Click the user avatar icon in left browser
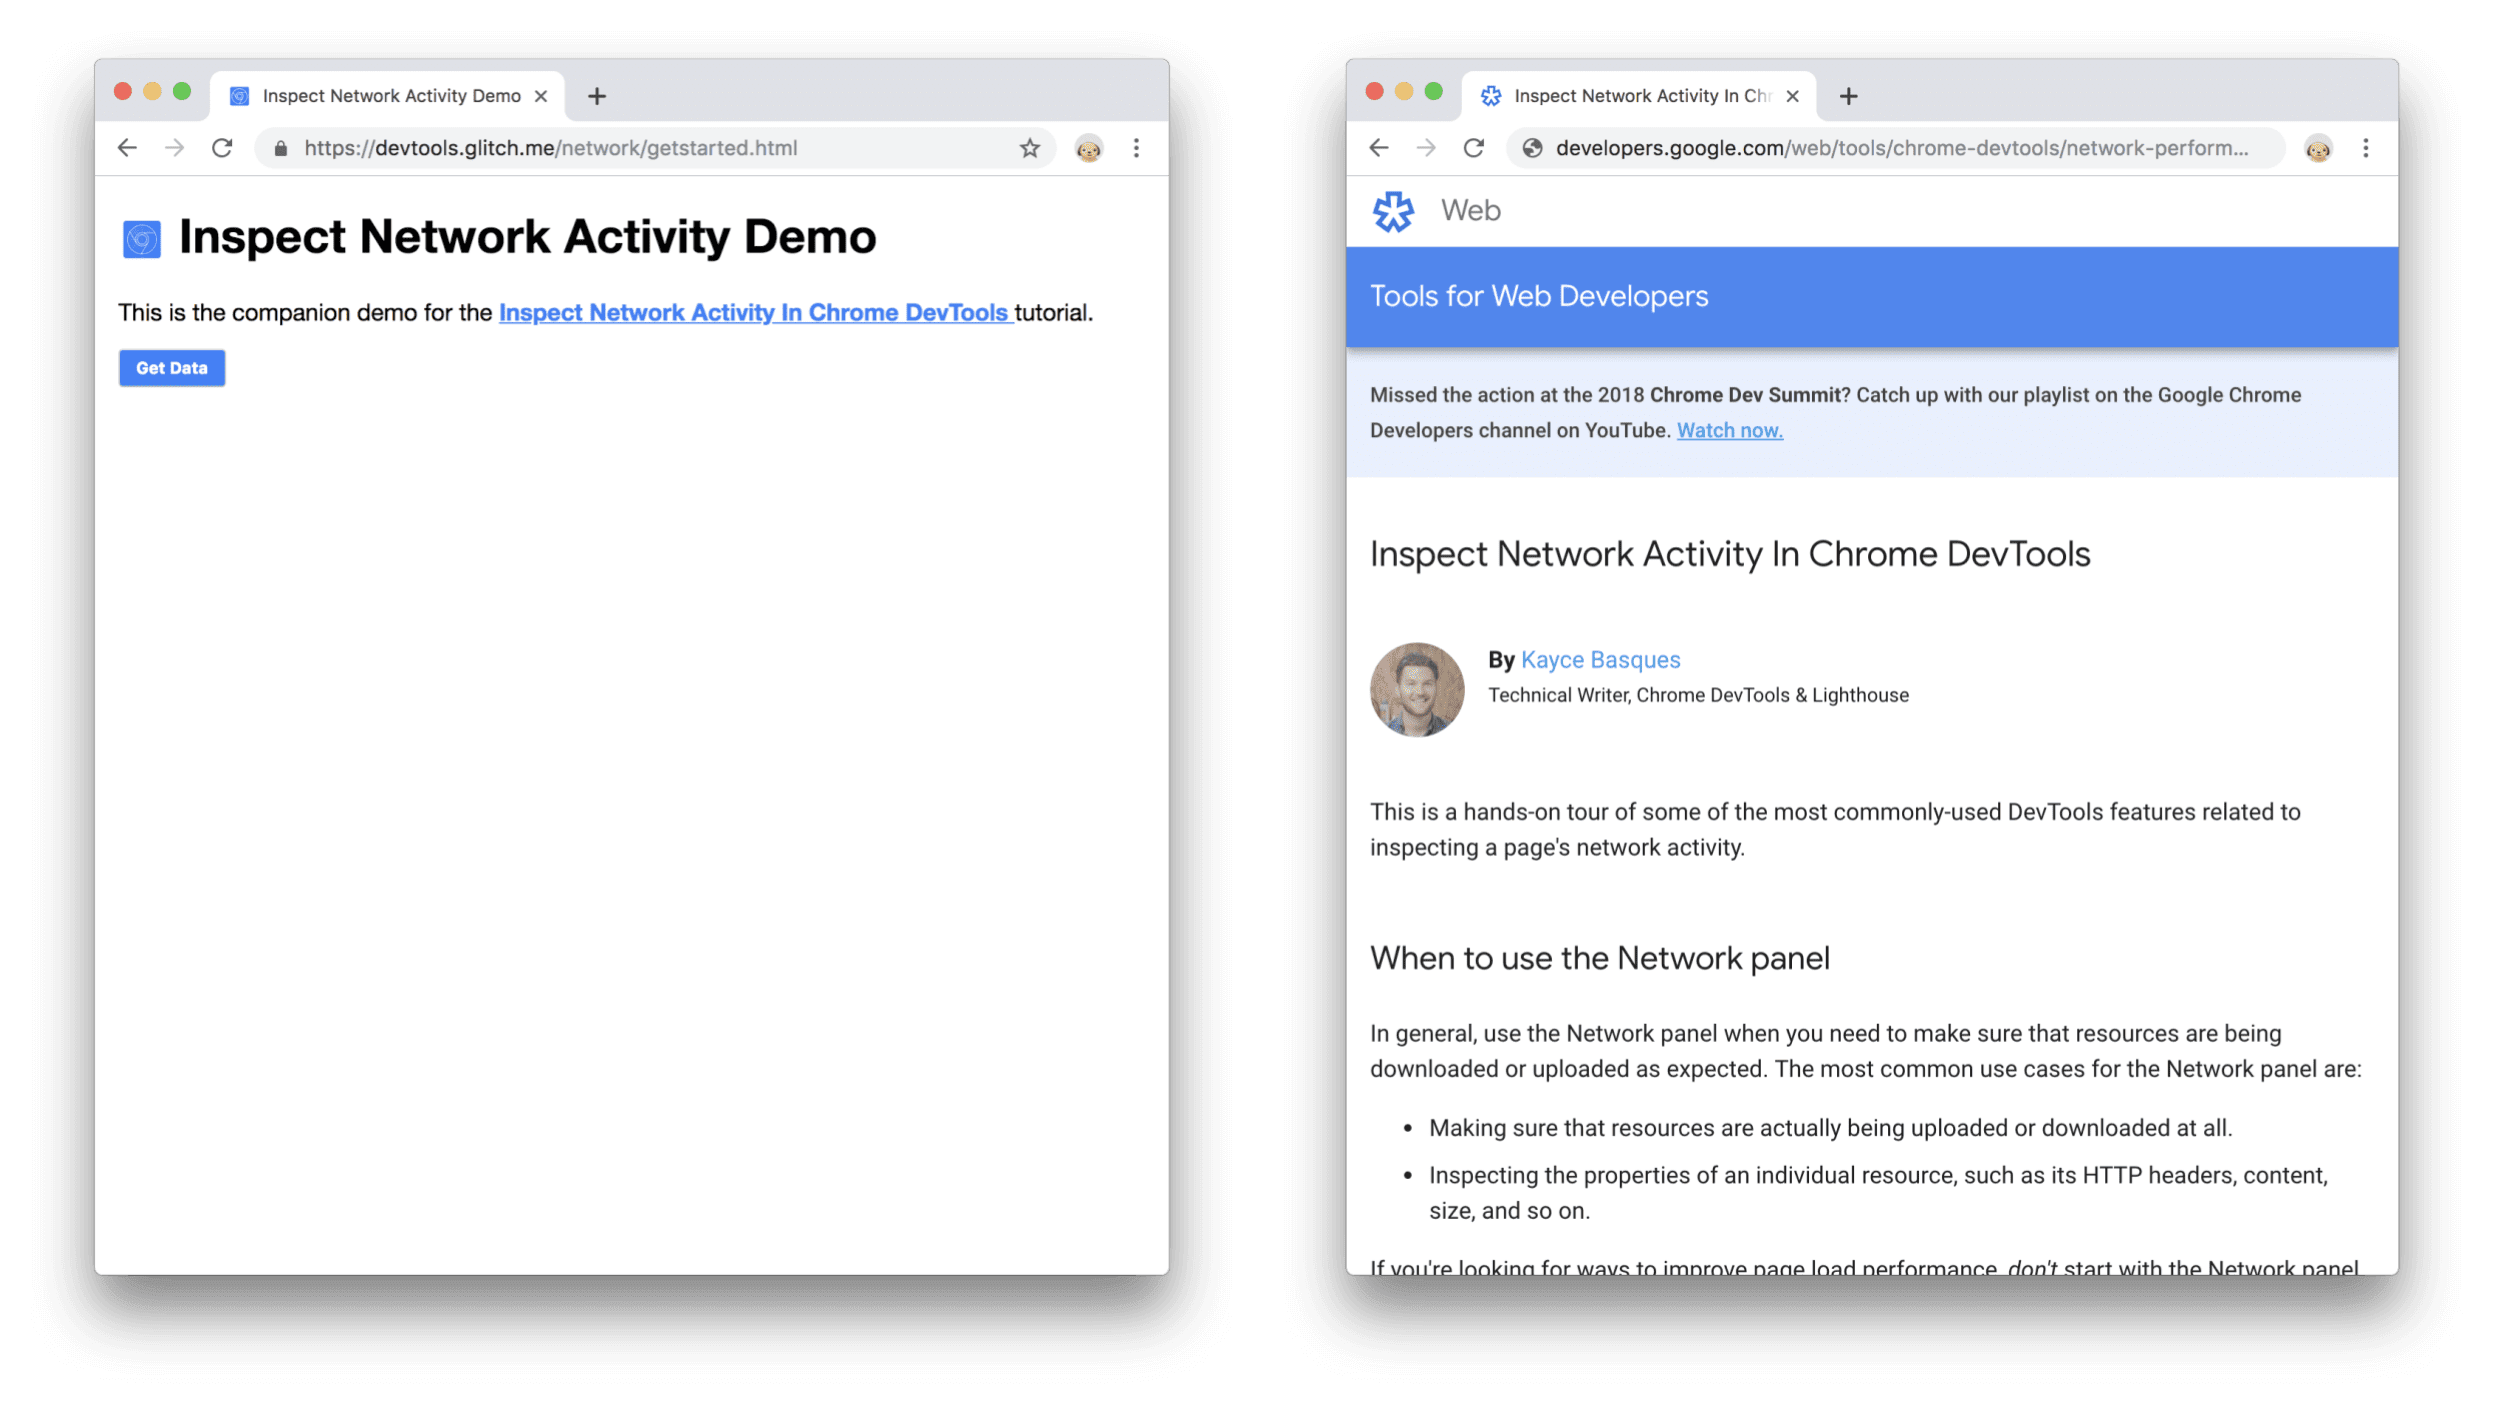Image resolution: width=2500 pixels, height=1405 pixels. [x=1090, y=148]
